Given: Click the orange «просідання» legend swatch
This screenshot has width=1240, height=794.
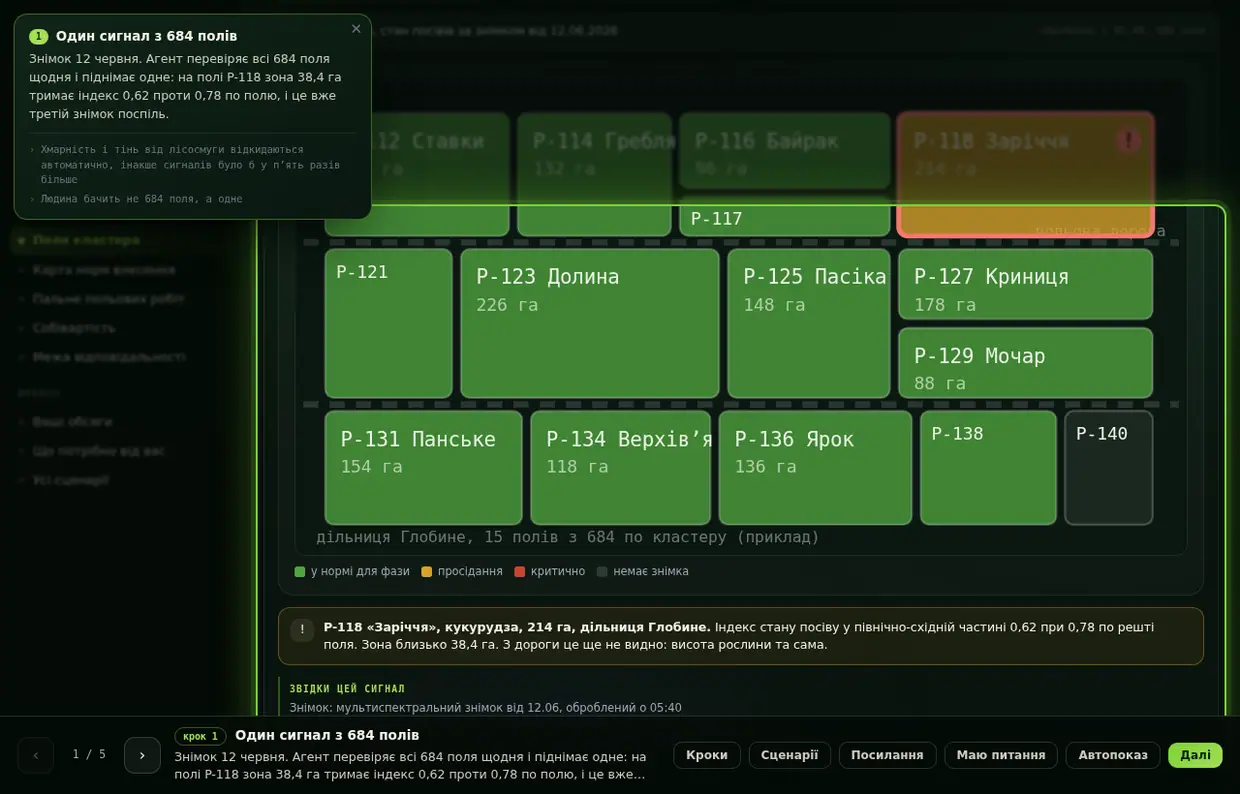Looking at the screenshot, I should coord(427,572).
